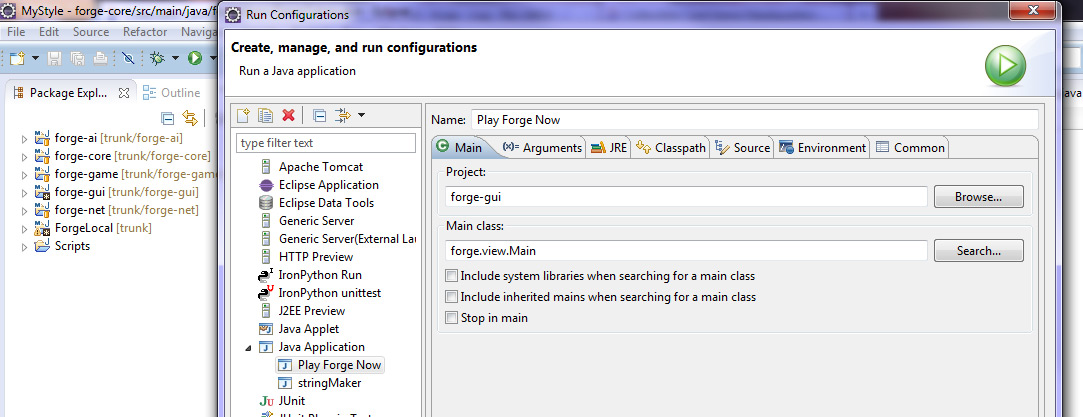Delete selected launch configuration with red X

click(289, 115)
